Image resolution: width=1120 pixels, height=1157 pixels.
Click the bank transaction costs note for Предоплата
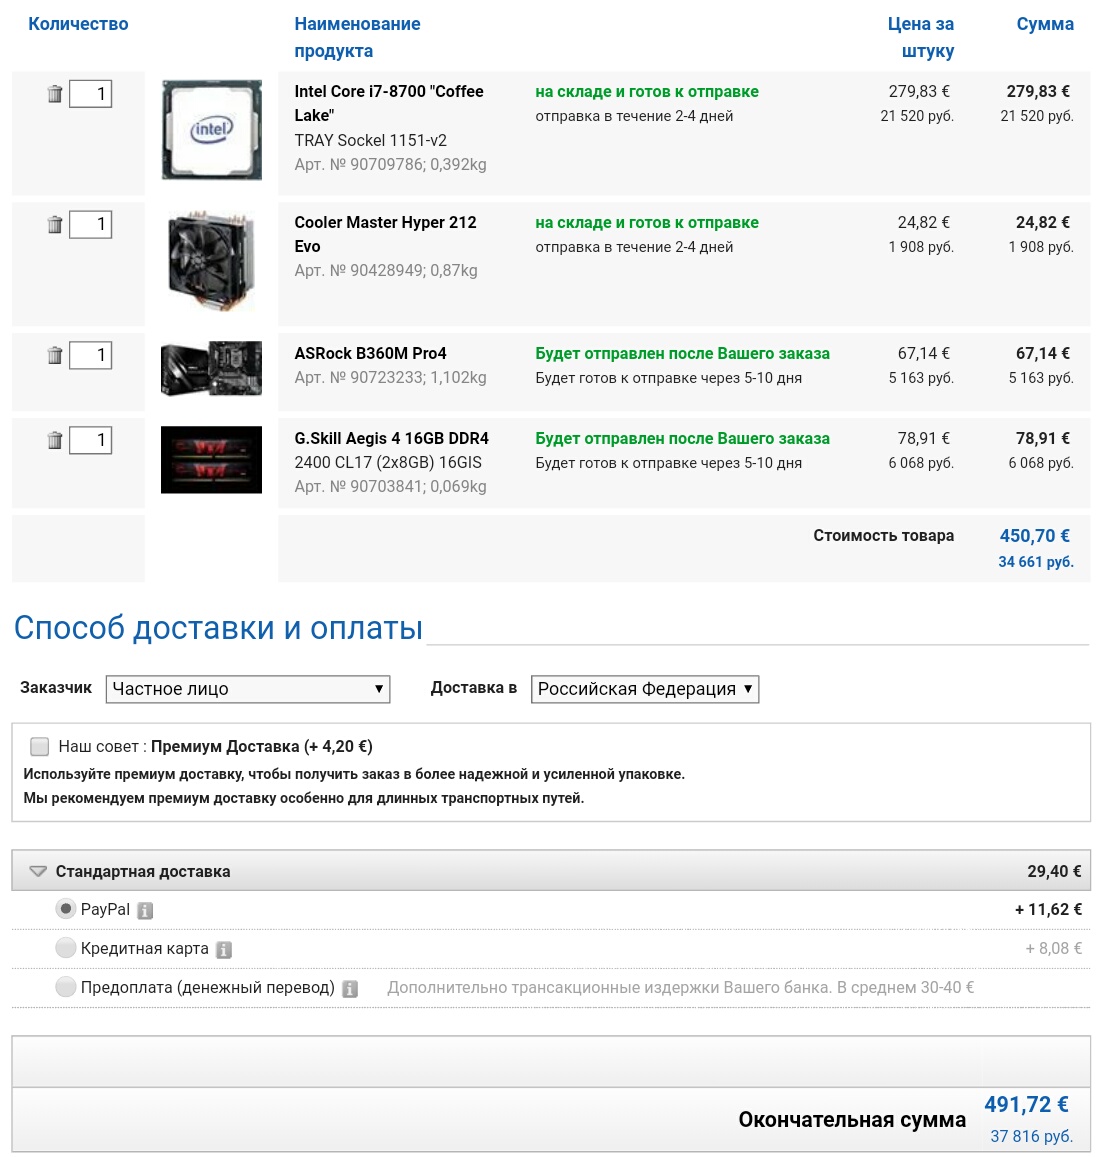(x=680, y=988)
